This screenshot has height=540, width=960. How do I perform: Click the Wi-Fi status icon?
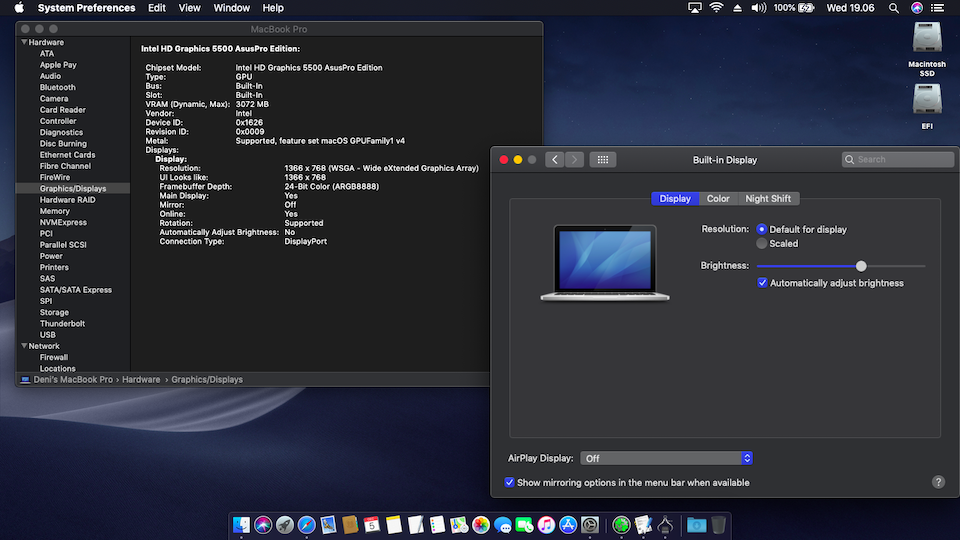pos(716,8)
